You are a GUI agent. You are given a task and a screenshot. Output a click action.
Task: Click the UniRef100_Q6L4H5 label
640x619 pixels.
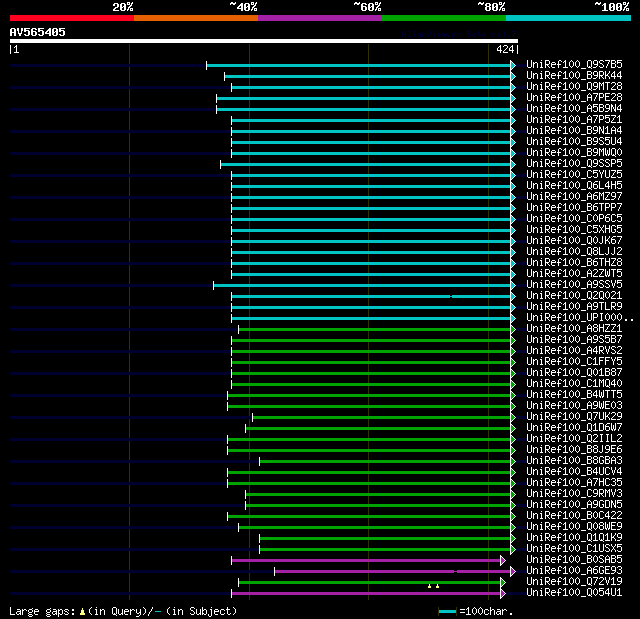(x=574, y=186)
